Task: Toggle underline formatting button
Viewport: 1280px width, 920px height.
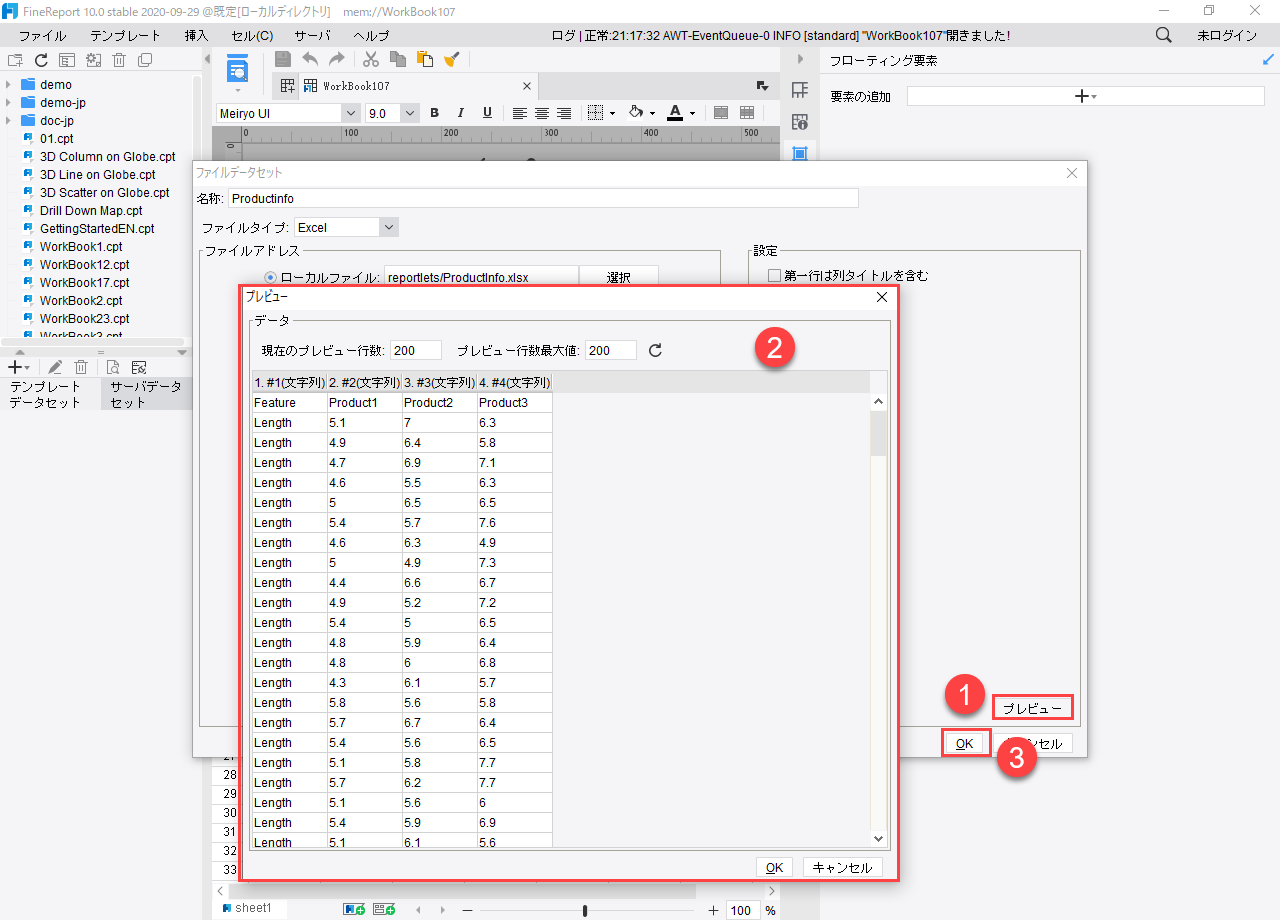Action: point(487,113)
